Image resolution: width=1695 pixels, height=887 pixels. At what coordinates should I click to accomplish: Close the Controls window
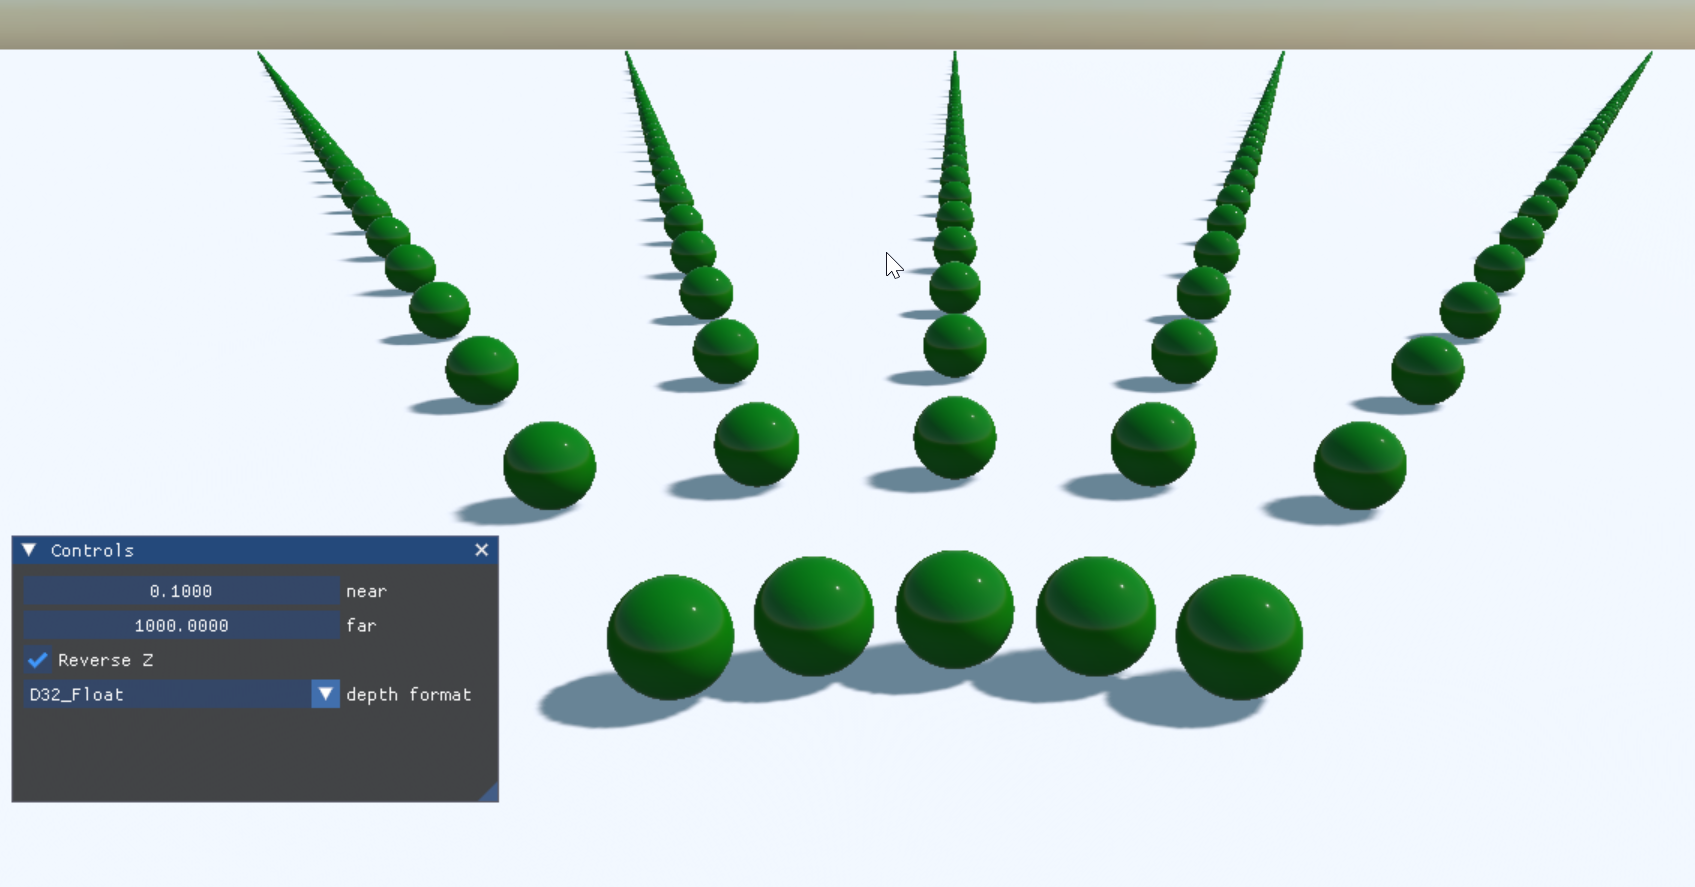pos(482,550)
